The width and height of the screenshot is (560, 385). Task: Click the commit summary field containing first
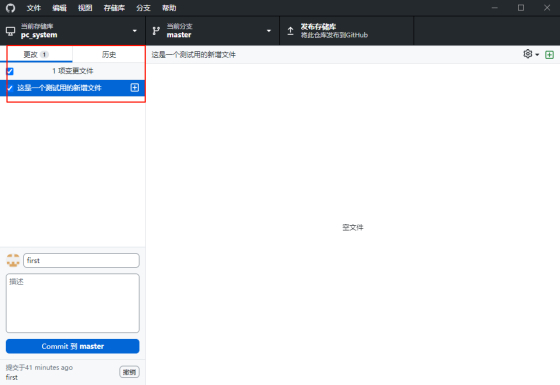[81, 260]
